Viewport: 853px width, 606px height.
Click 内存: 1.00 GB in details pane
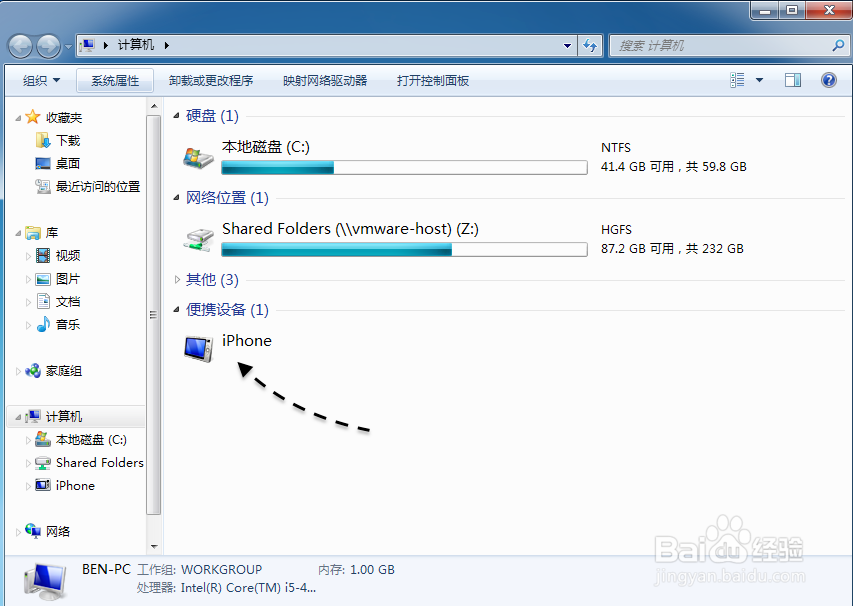(356, 570)
